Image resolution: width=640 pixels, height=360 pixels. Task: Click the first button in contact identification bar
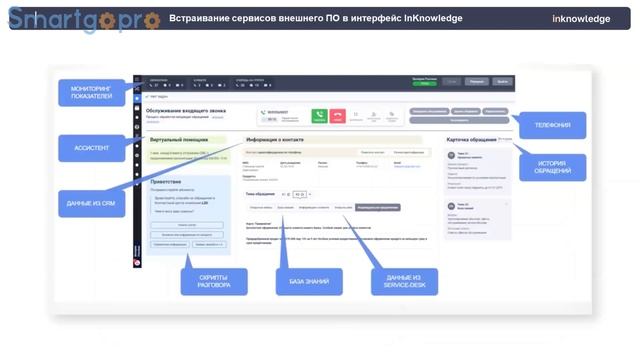click(x=373, y=152)
